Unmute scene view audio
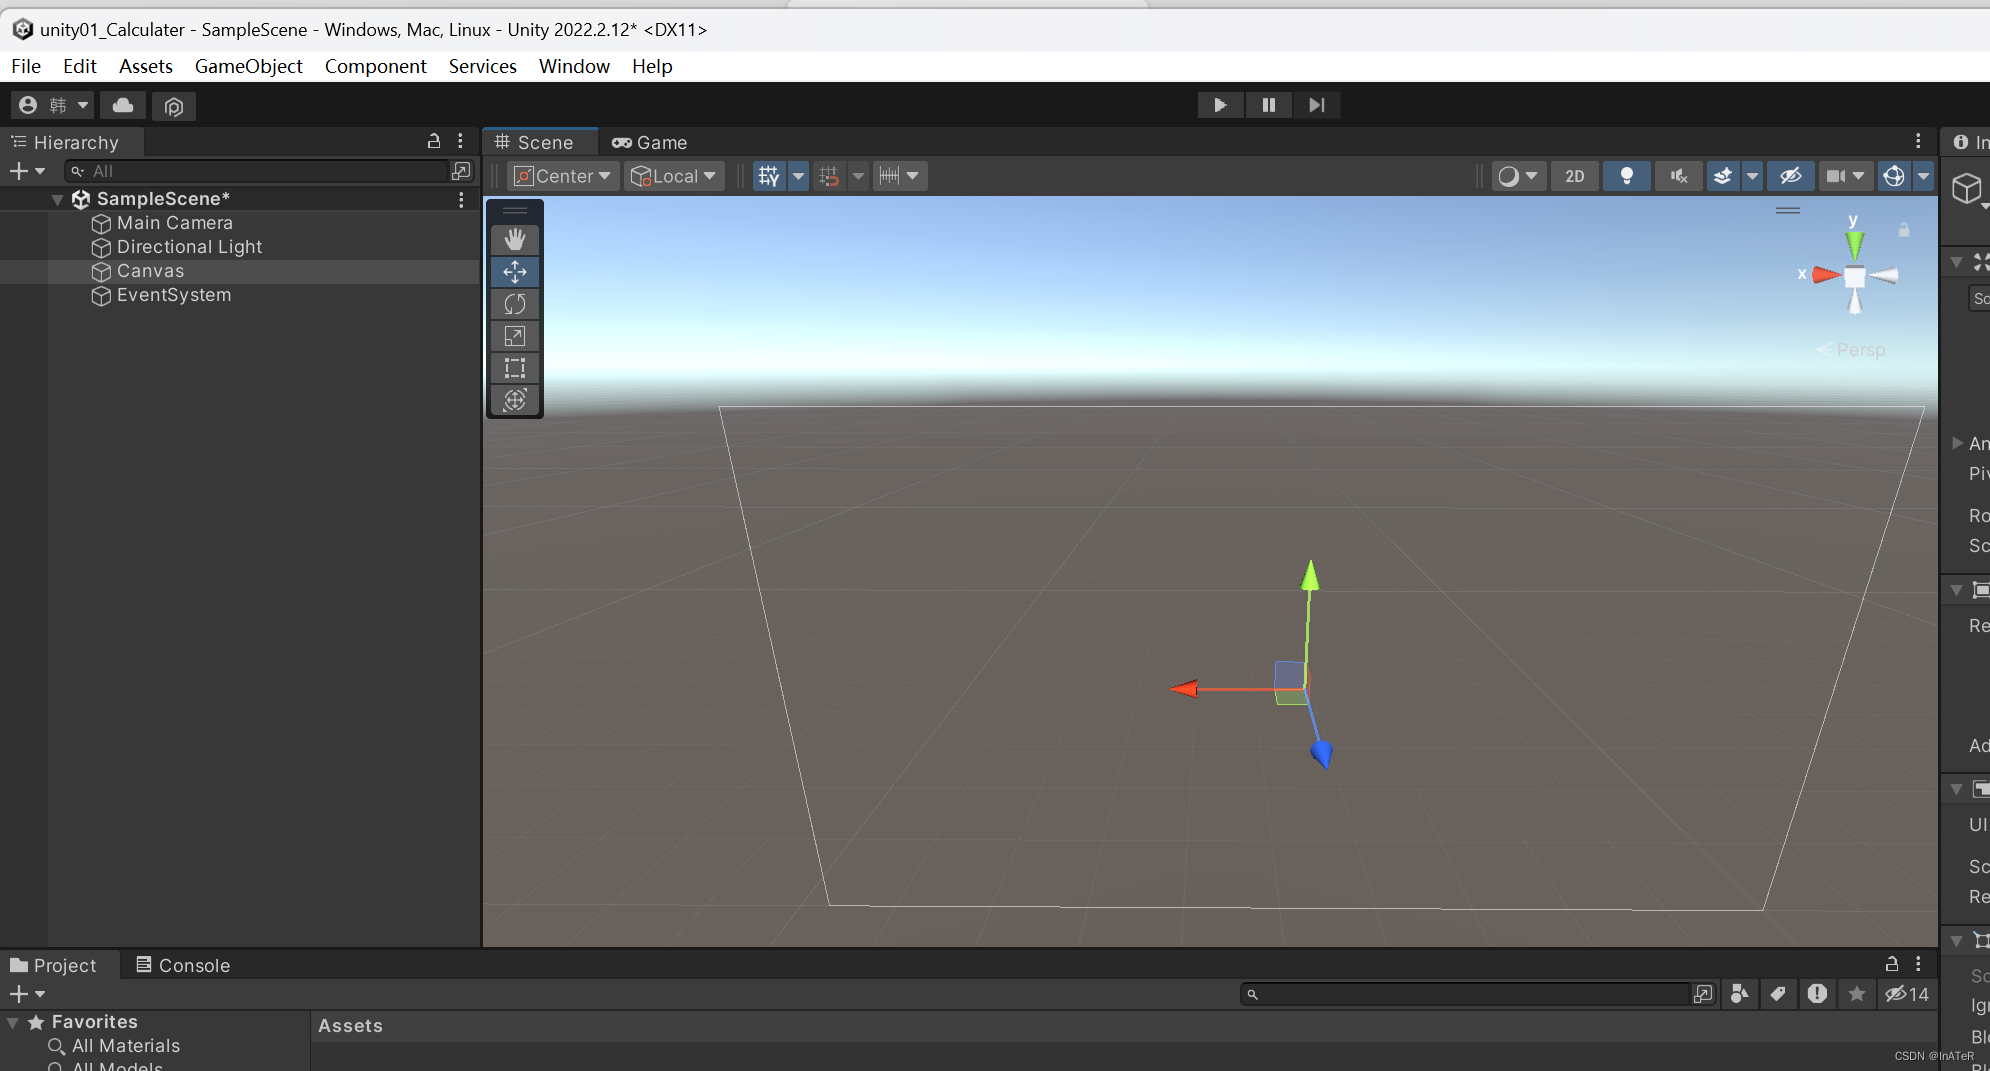The height and width of the screenshot is (1071, 1990). click(x=1679, y=176)
